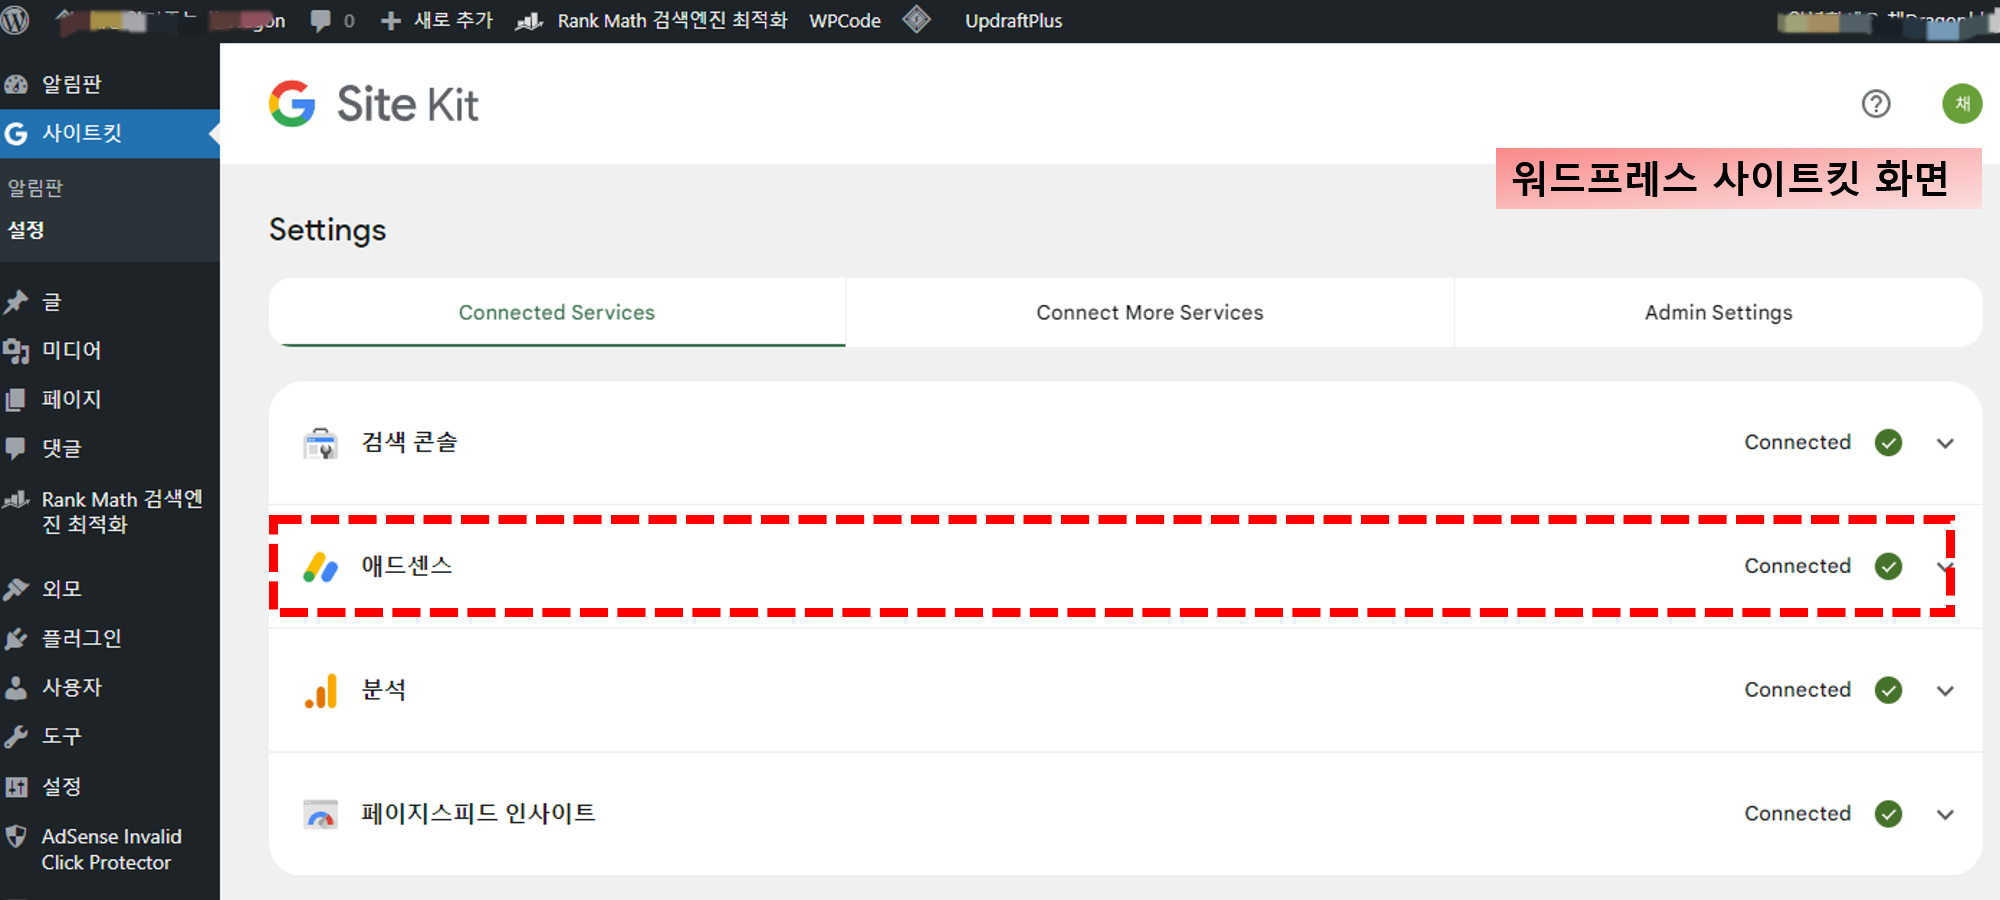Open UpdraftPlus in the admin bar

1013,21
